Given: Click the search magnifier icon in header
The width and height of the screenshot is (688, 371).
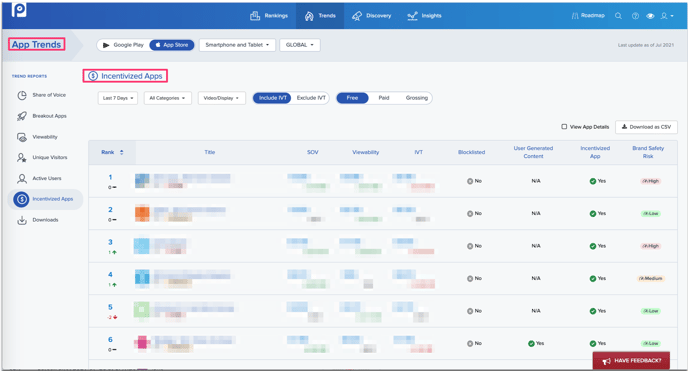Looking at the screenshot, I should (x=618, y=16).
